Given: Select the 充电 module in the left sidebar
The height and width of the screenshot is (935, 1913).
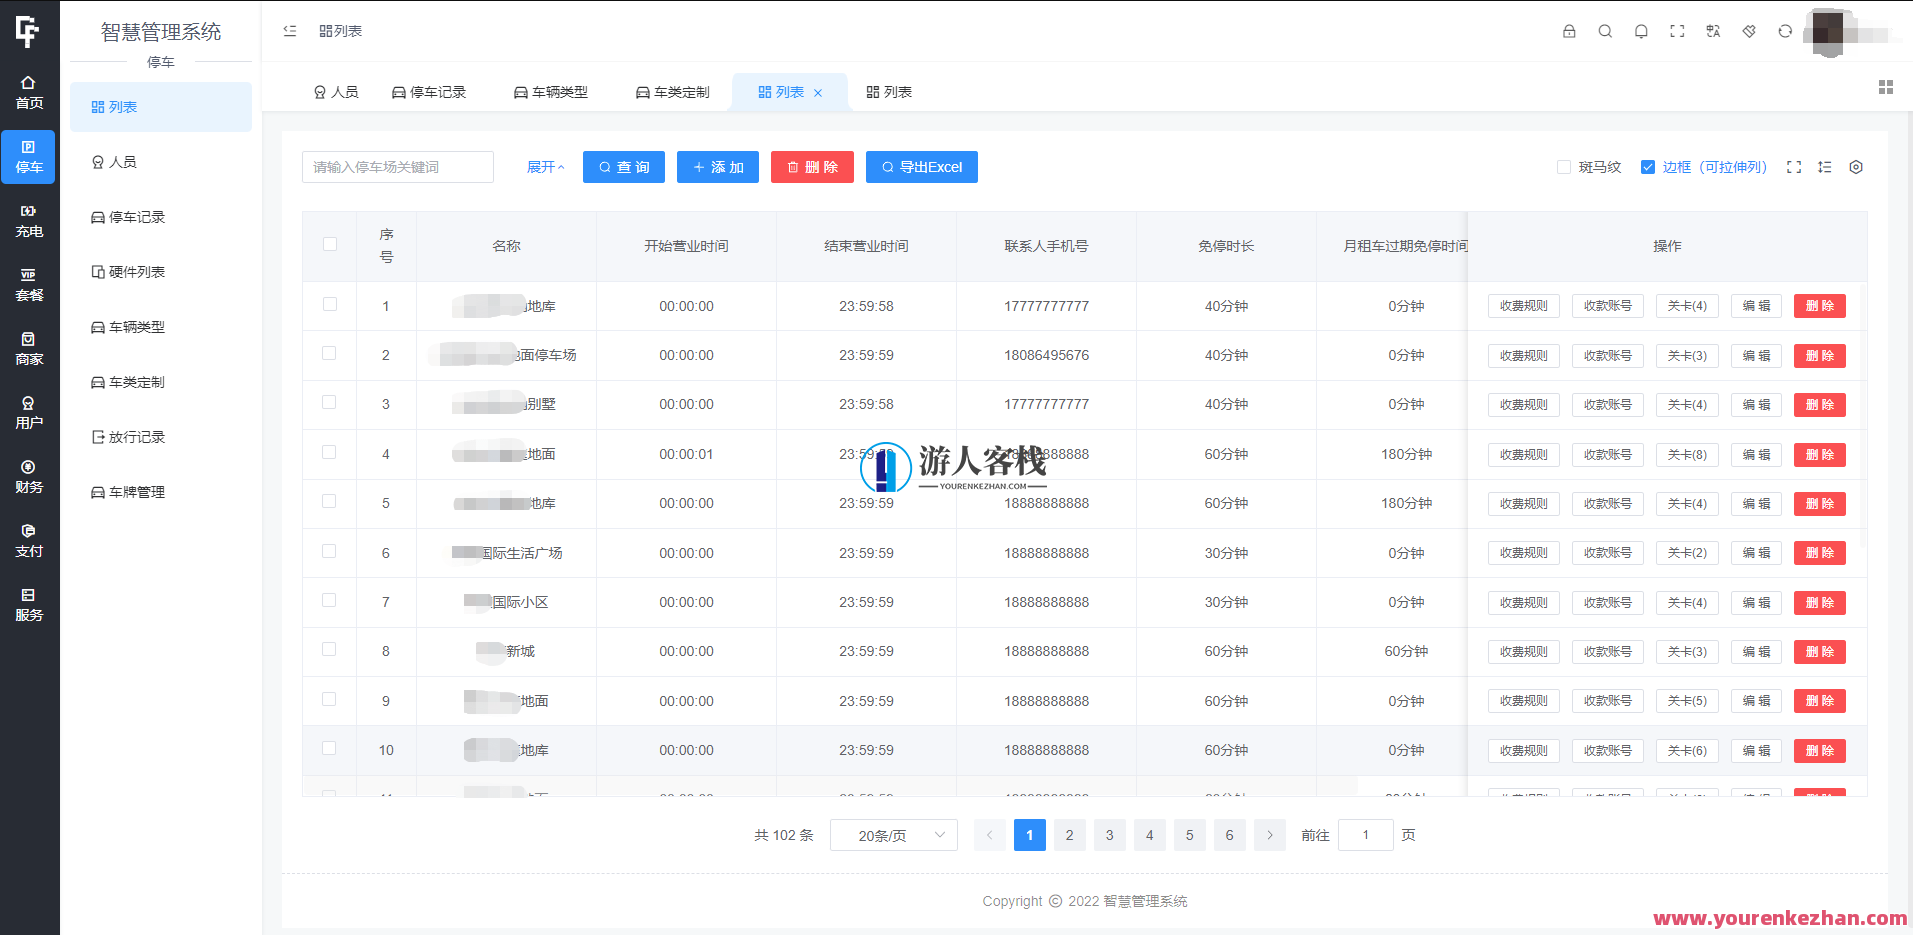Looking at the screenshot, I should [x=28, y=220].
